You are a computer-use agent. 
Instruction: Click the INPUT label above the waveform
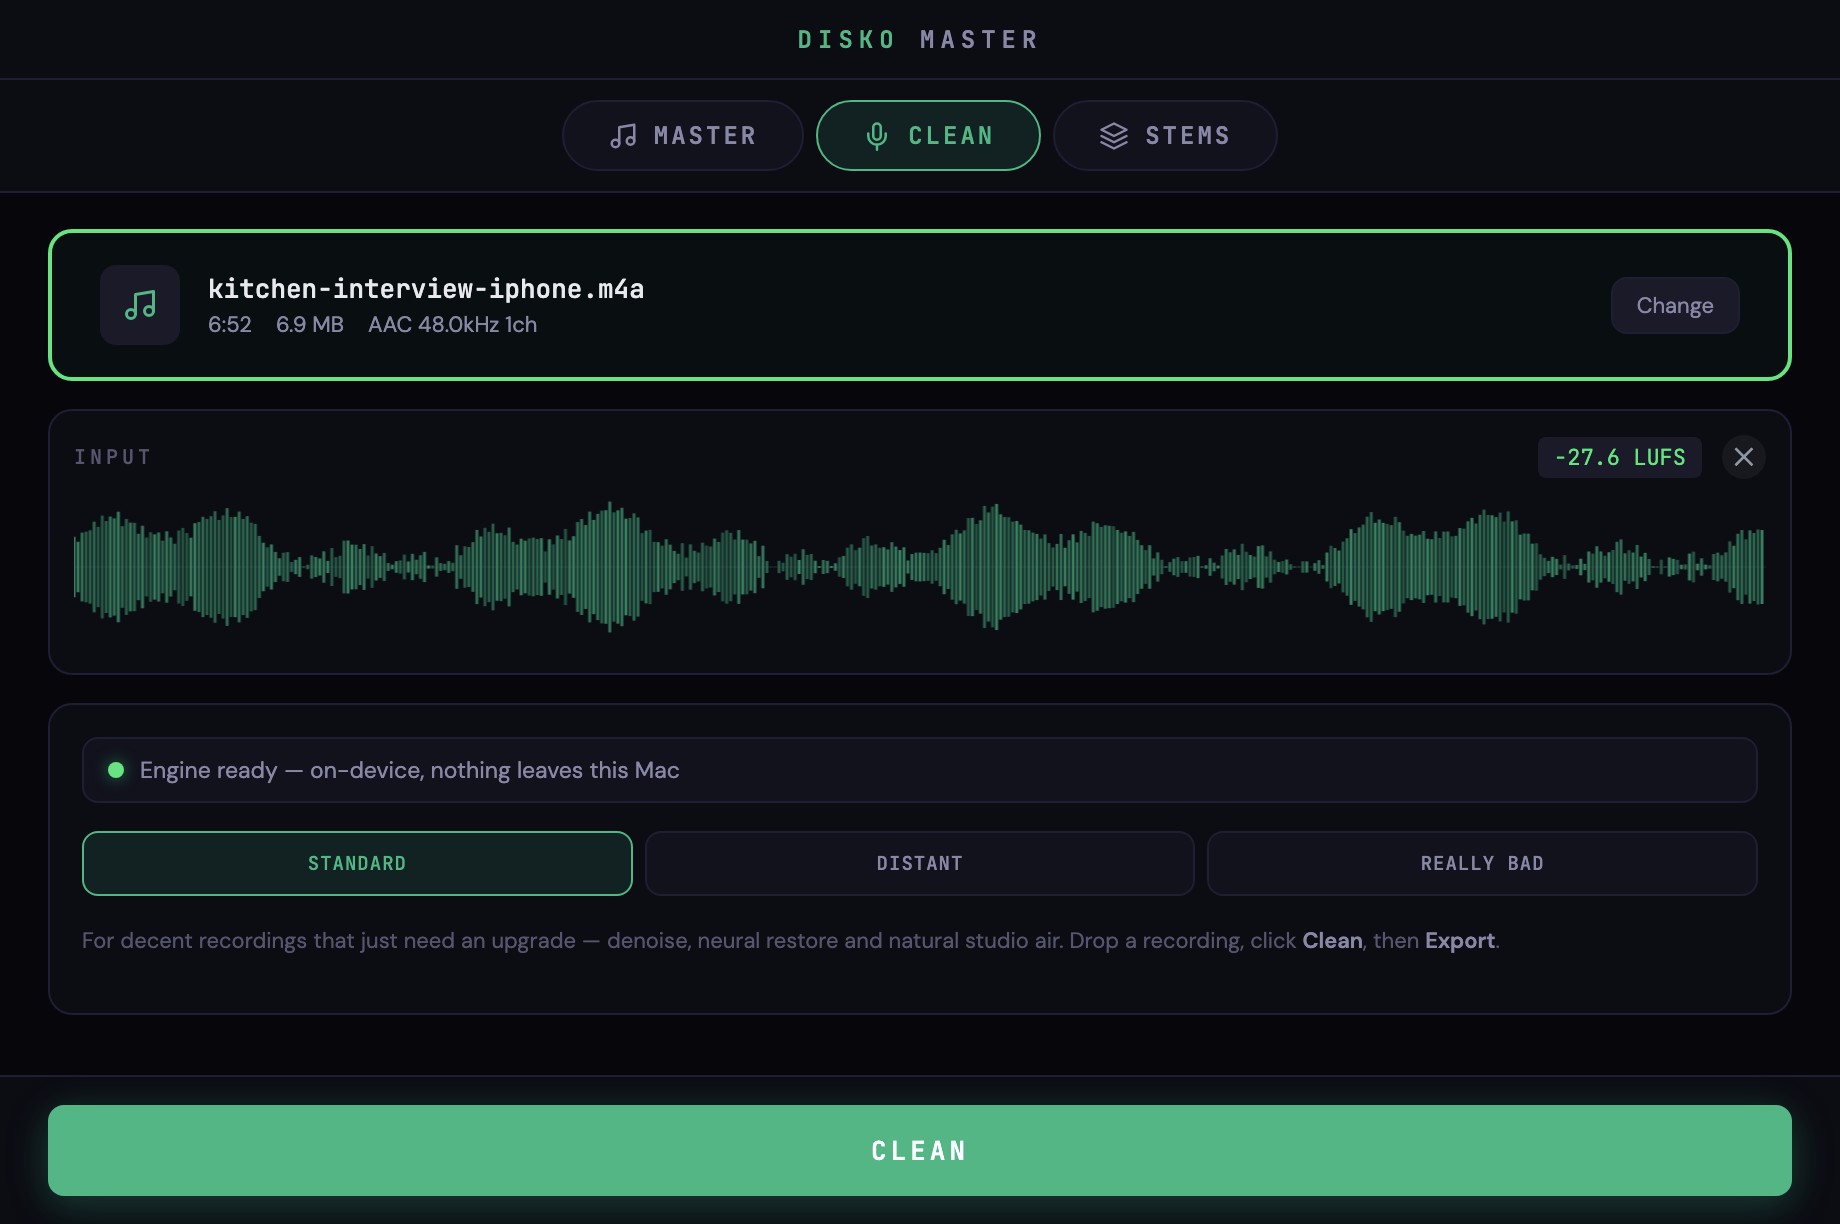coord(113,457)
